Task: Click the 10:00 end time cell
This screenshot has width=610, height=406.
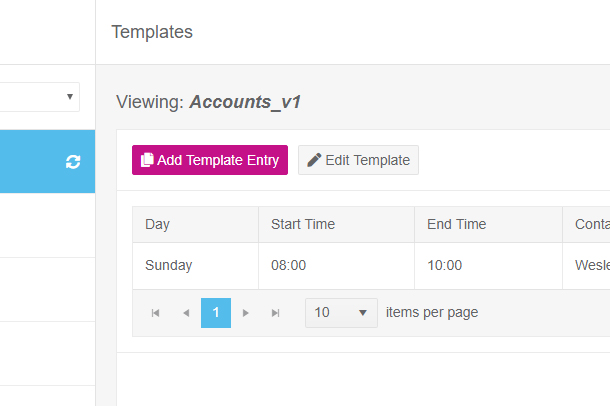Action: click(x=488, y=266)
